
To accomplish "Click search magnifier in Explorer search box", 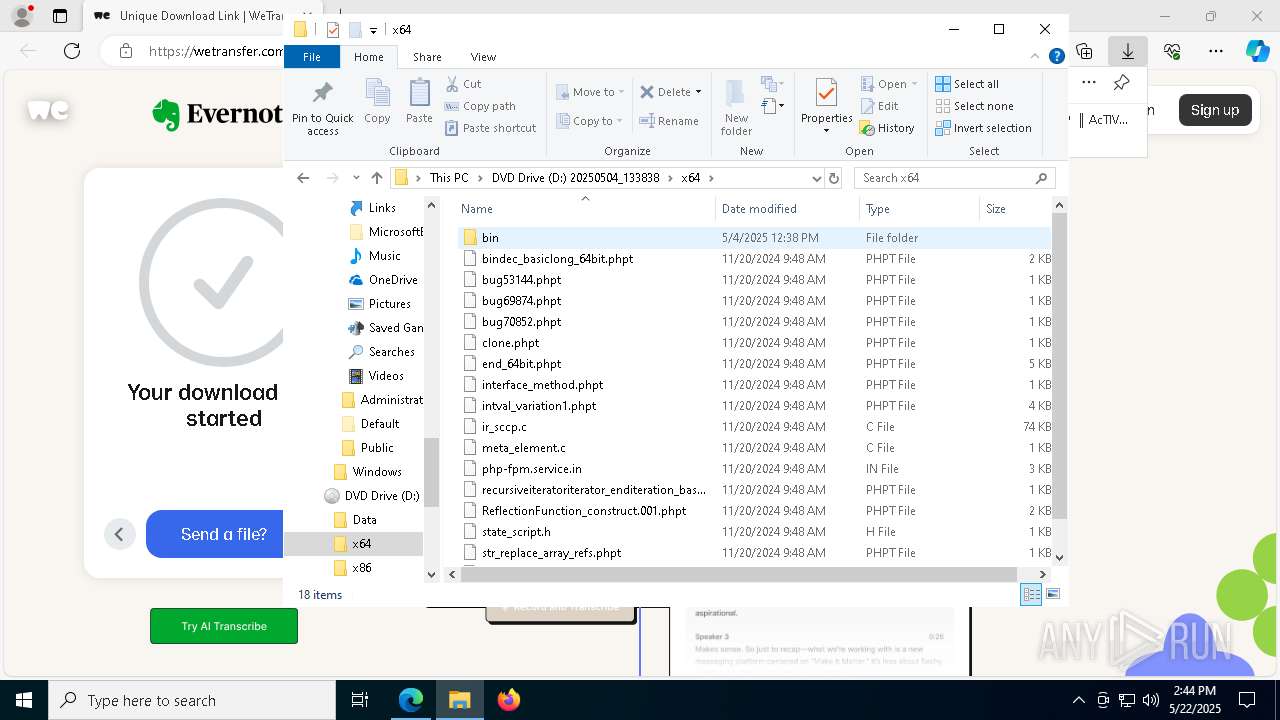I will pyautogui.click(x=1041, y=178).
